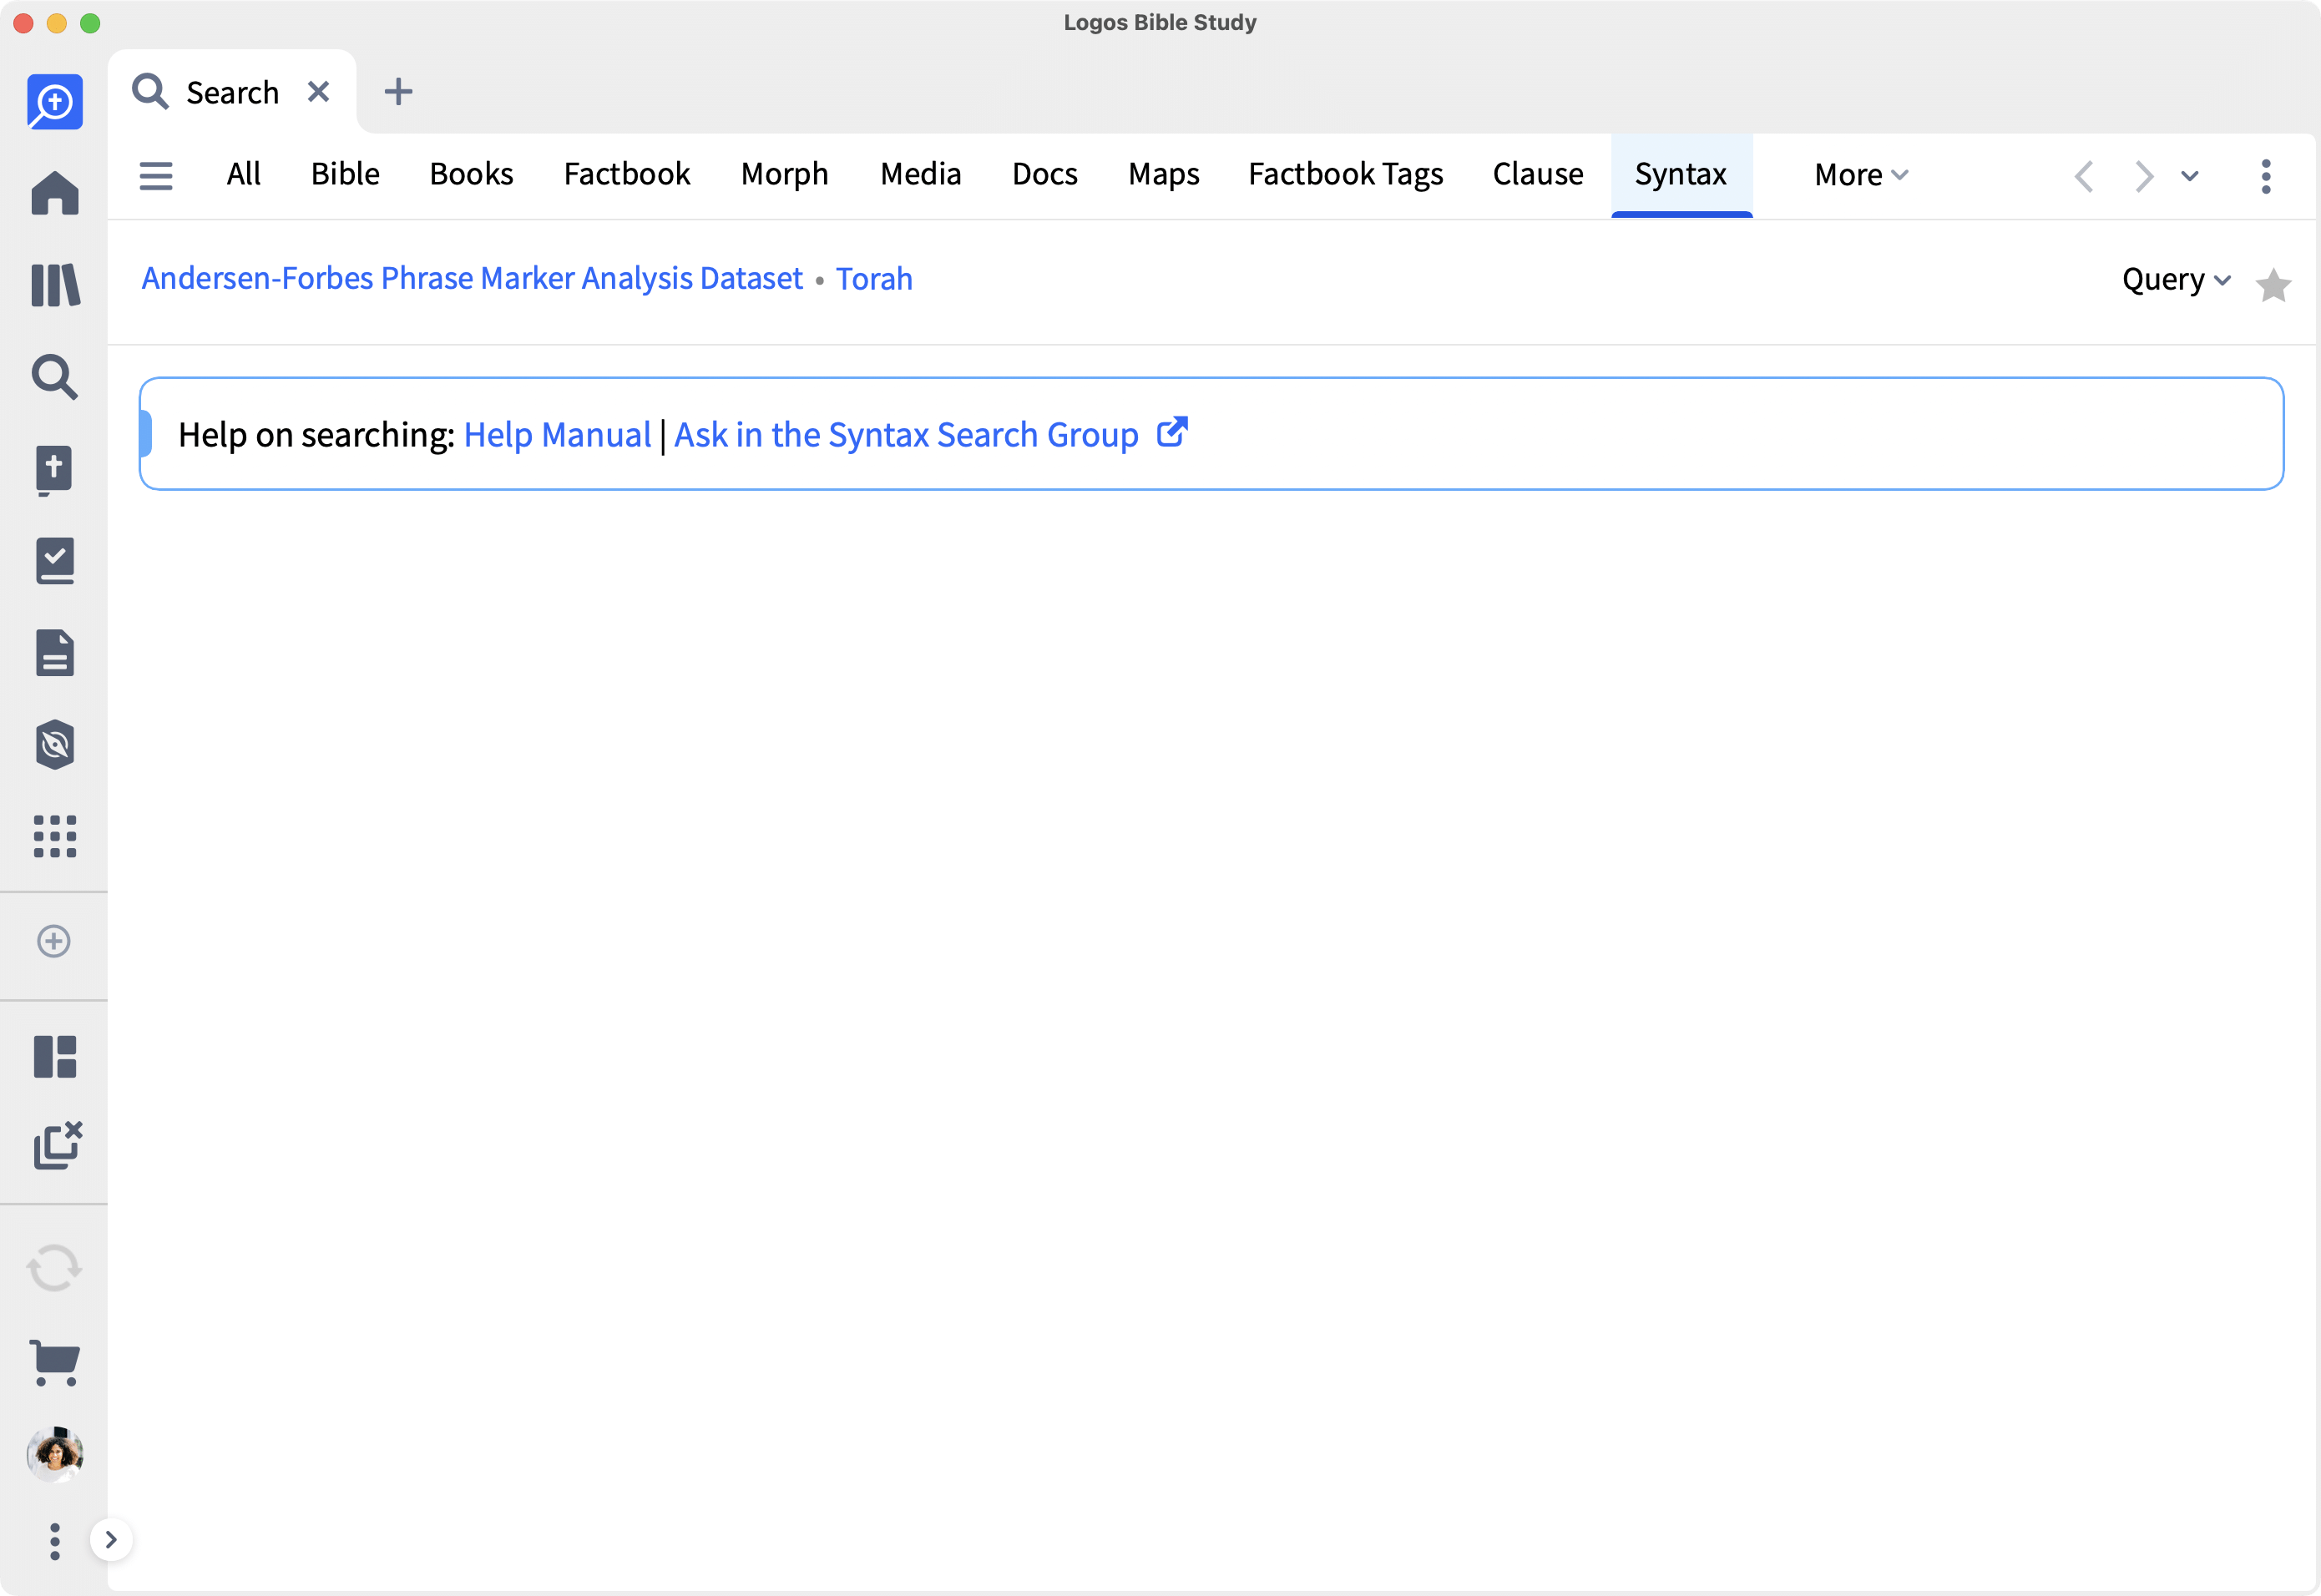Switch to the Bible search tab
This screenshot has width=2321, height=1596.
click(345, 174)
